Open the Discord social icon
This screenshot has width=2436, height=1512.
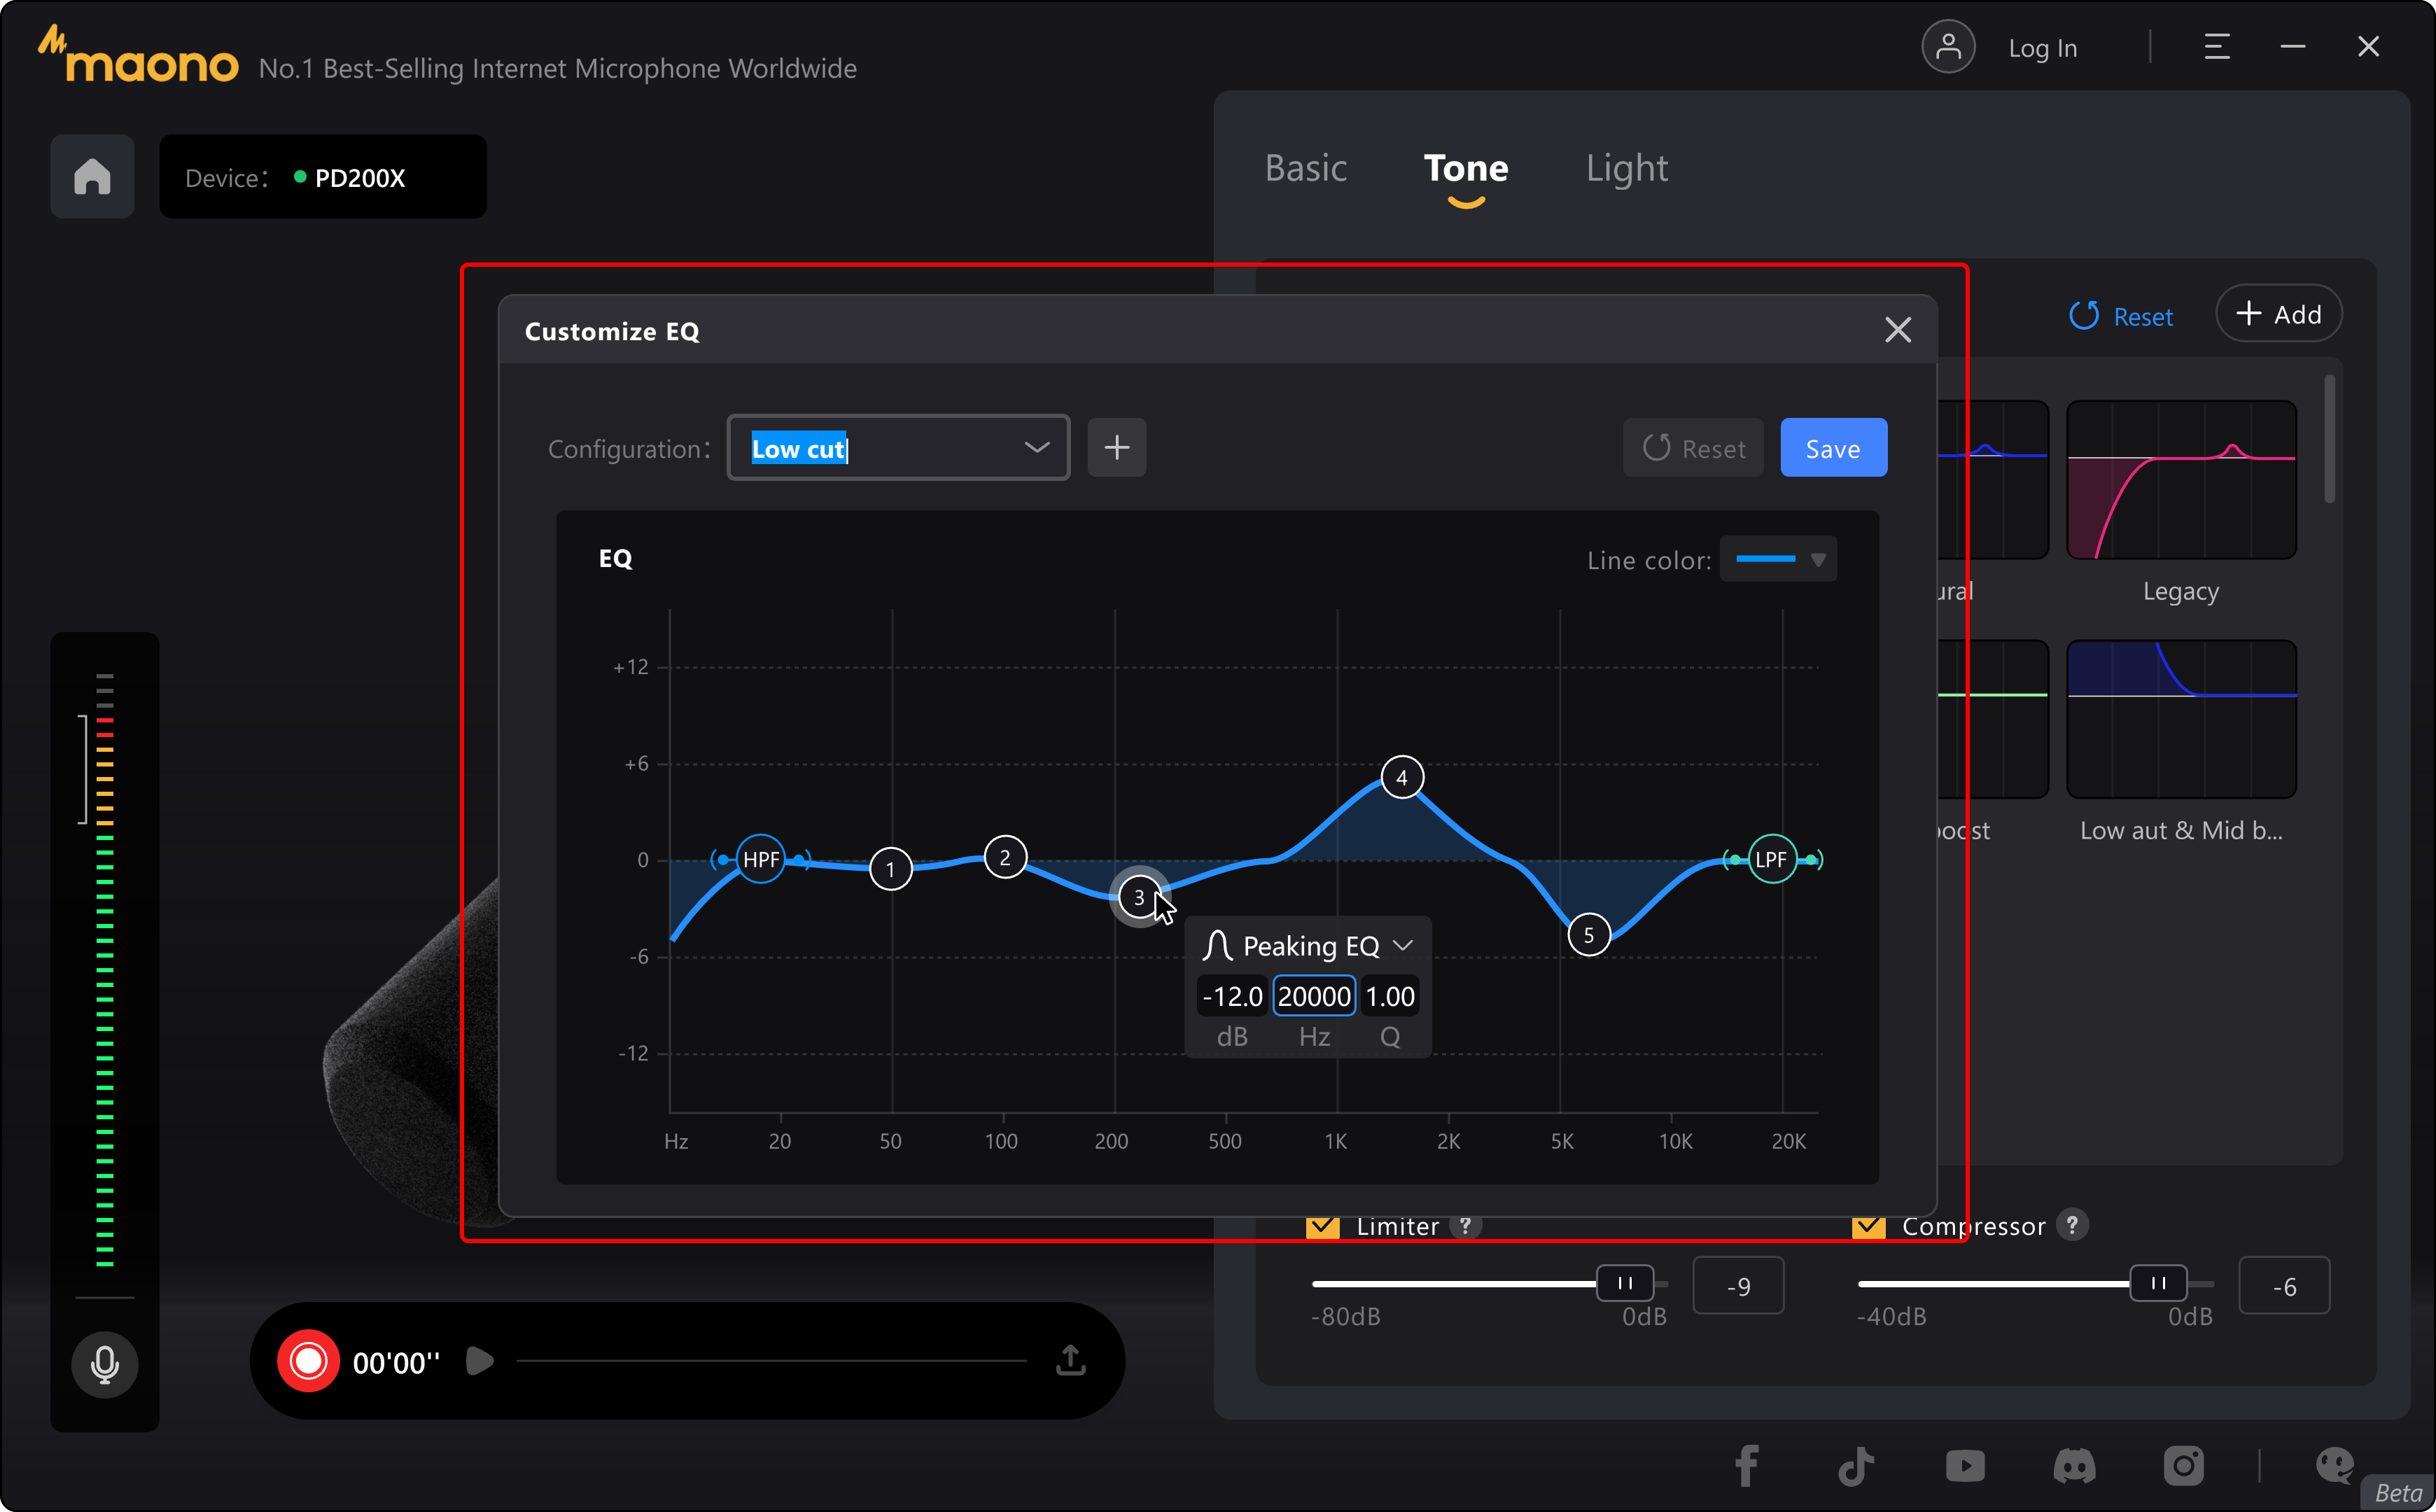click(2074, 1466)
